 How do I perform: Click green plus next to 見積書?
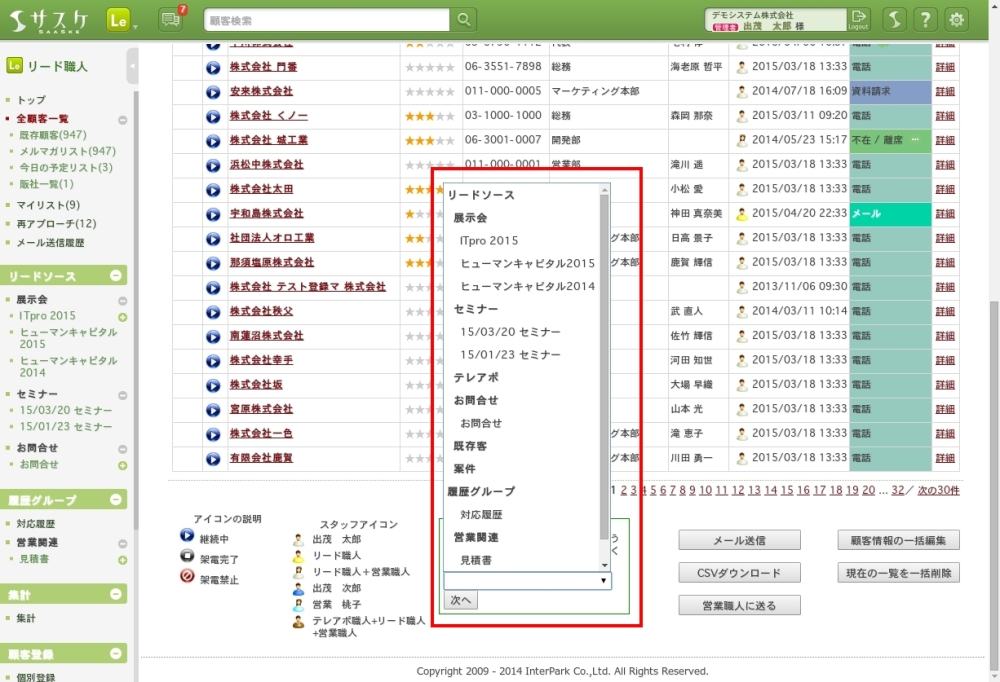pos(122,560)
